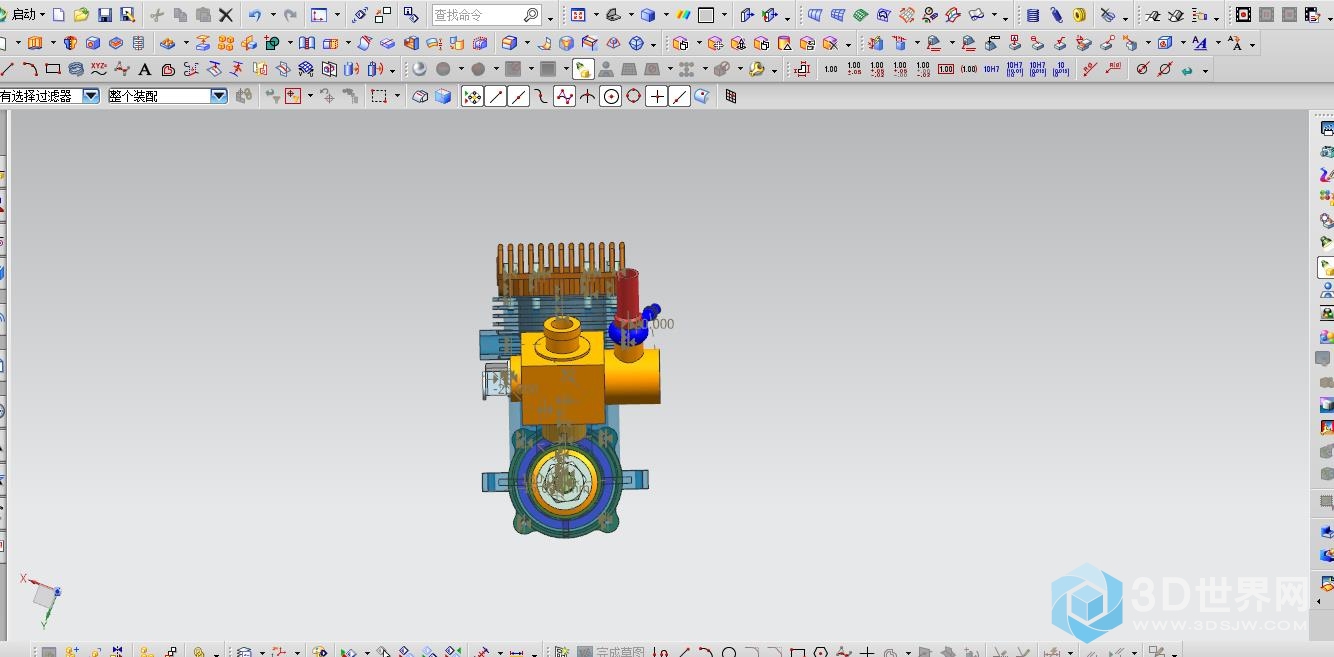
Task: Click the magnifier in the command finder
Action: tap(532, 15)
